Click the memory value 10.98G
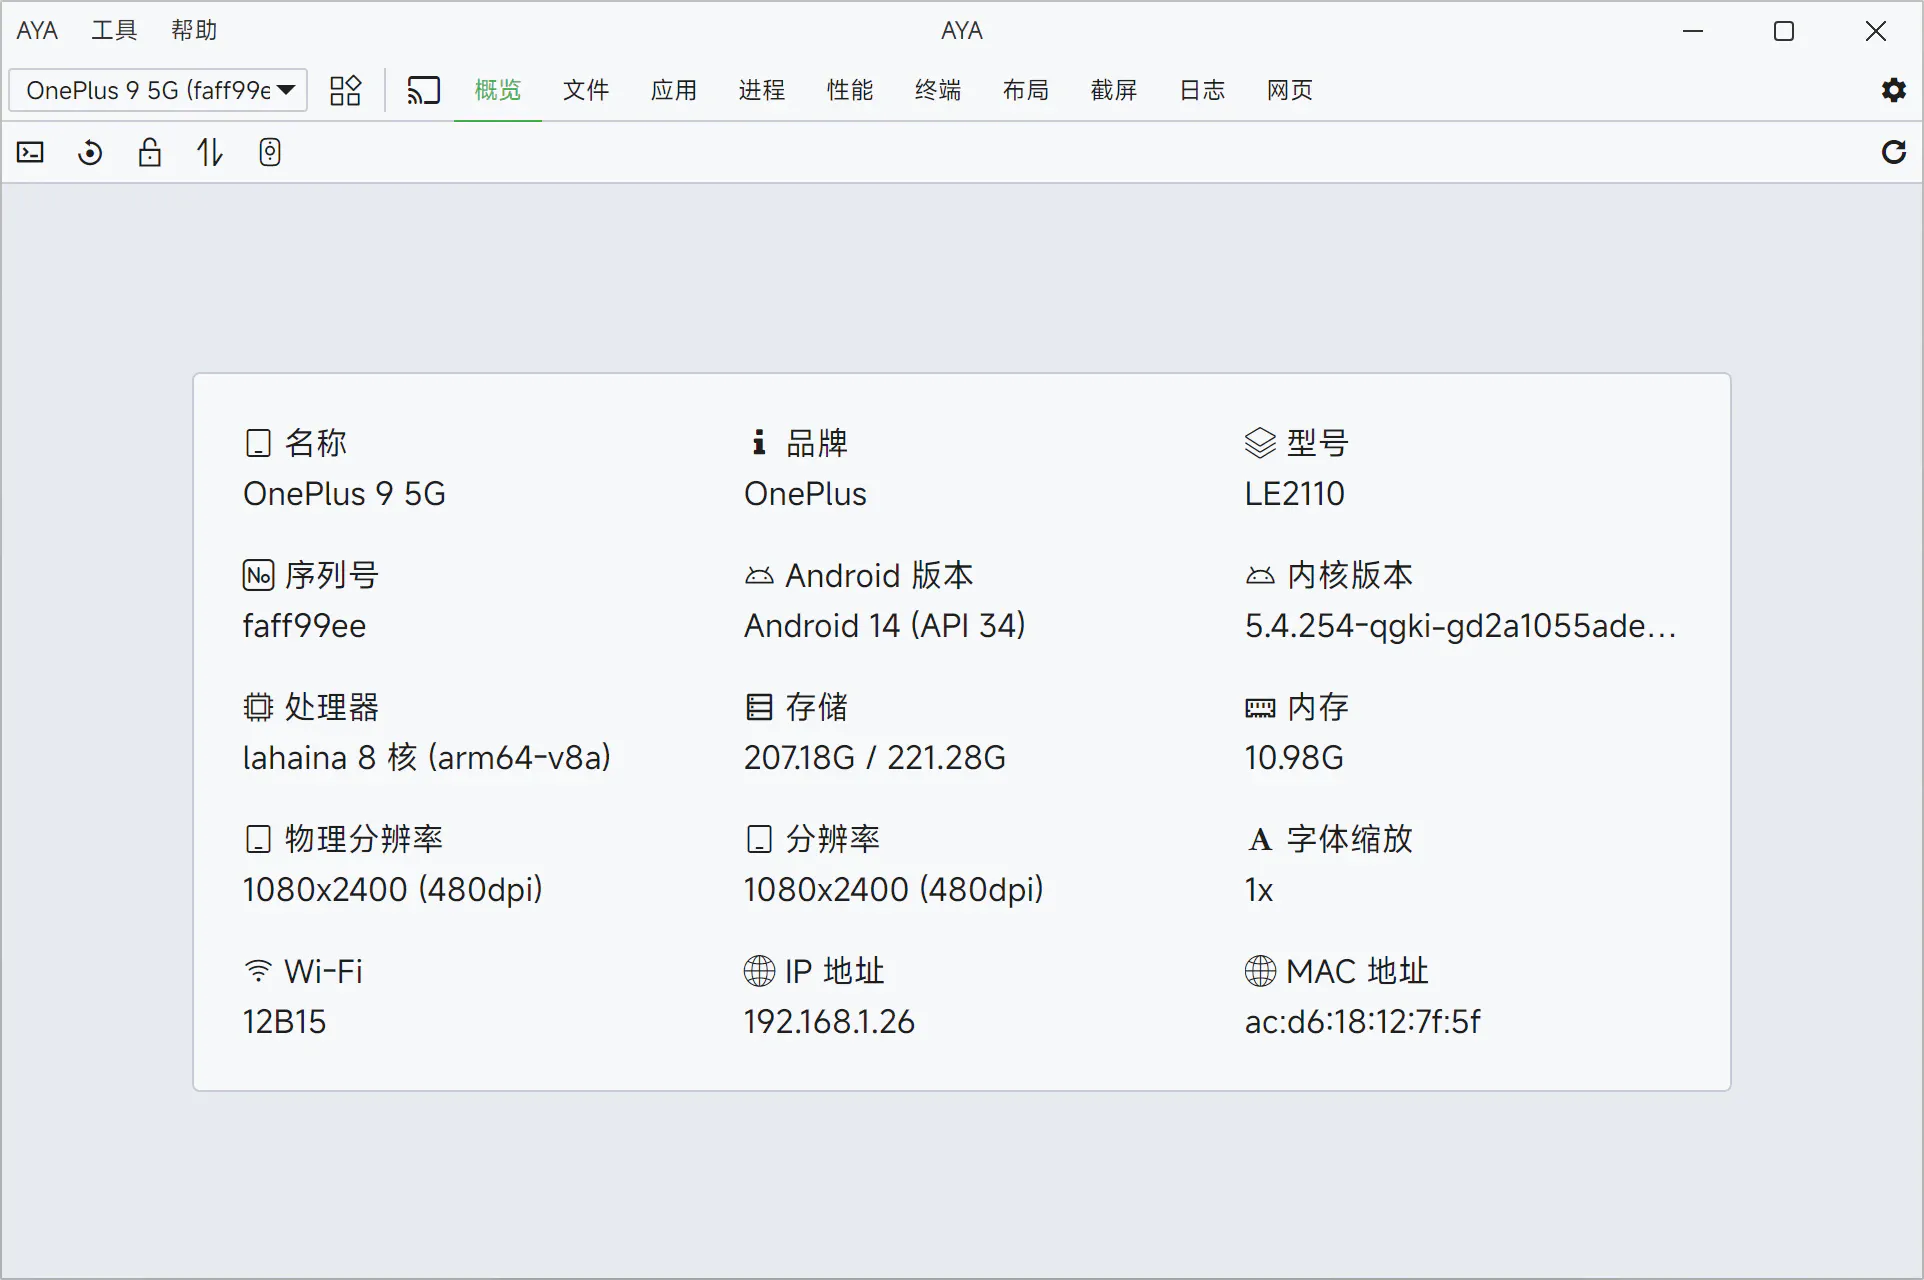This screenshot has height=1280, width=1924. pyautogui.click(x=1294, y=758)
